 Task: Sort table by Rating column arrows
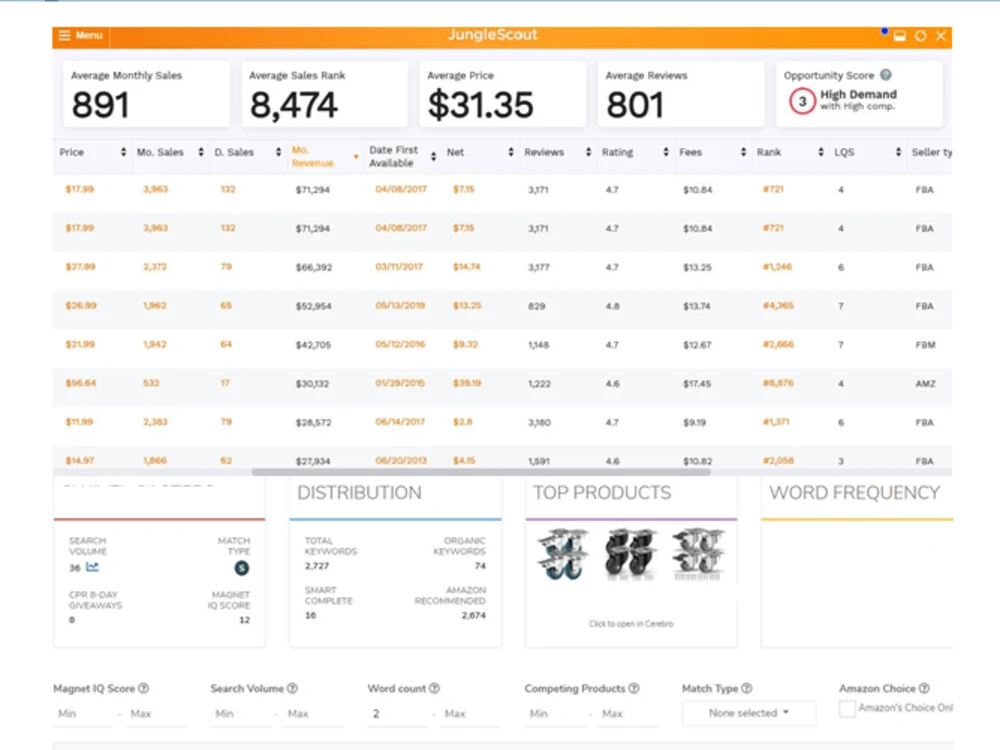pyautogui.click(x=666, y=152)
